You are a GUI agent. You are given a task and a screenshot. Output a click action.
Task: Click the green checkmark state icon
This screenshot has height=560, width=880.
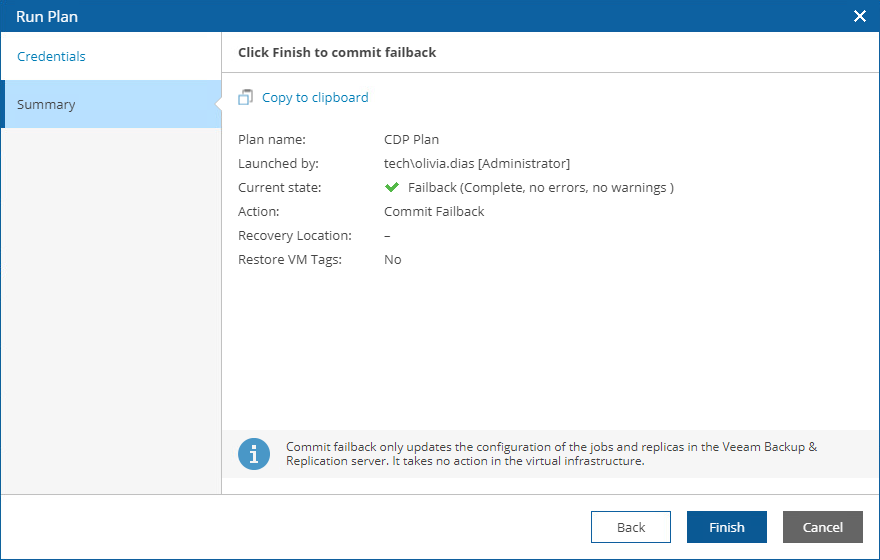[x=392, y=187]
